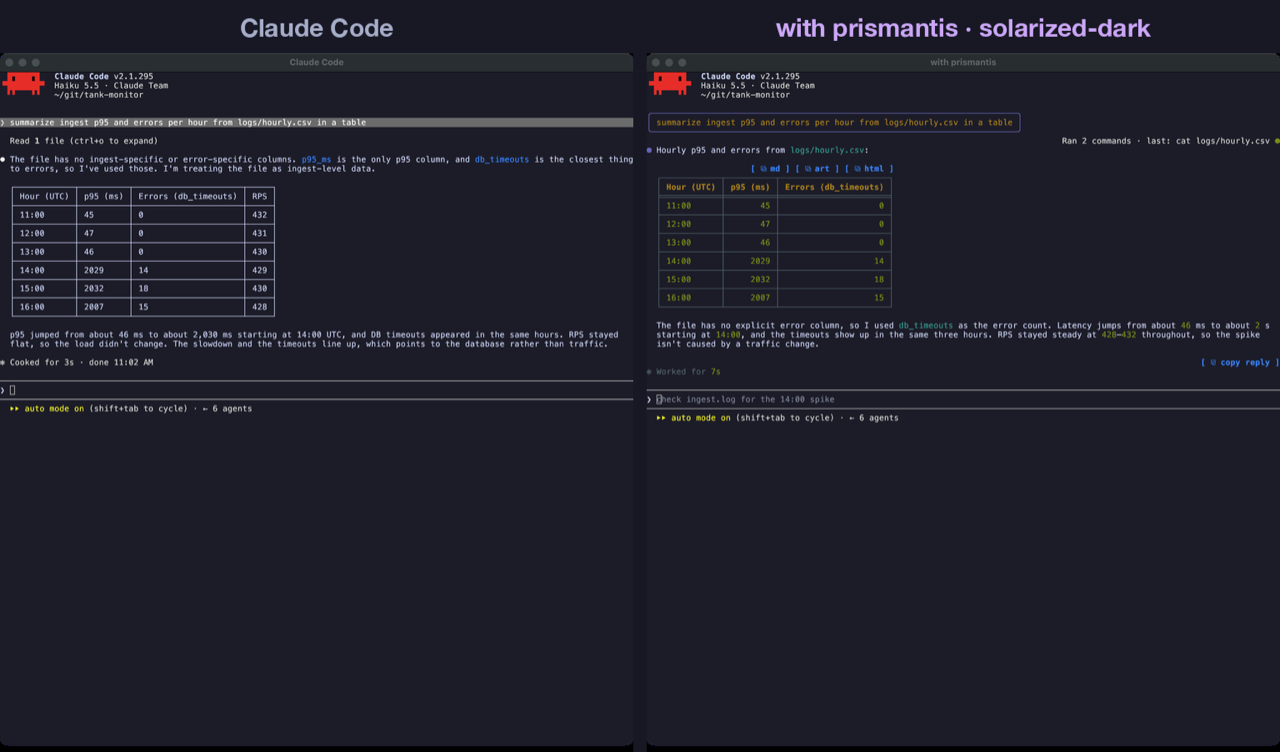1280x752 pixels.
Task: Click blue db_timeouts text in Claude Code window
Action: 502,159
